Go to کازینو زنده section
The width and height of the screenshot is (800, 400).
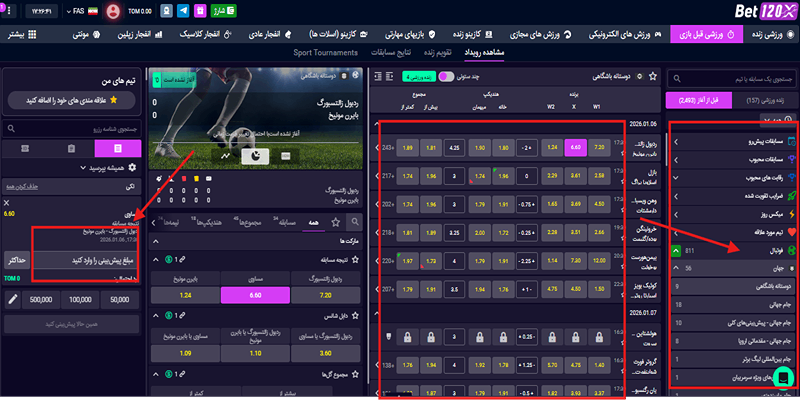[x=472, y=35]
